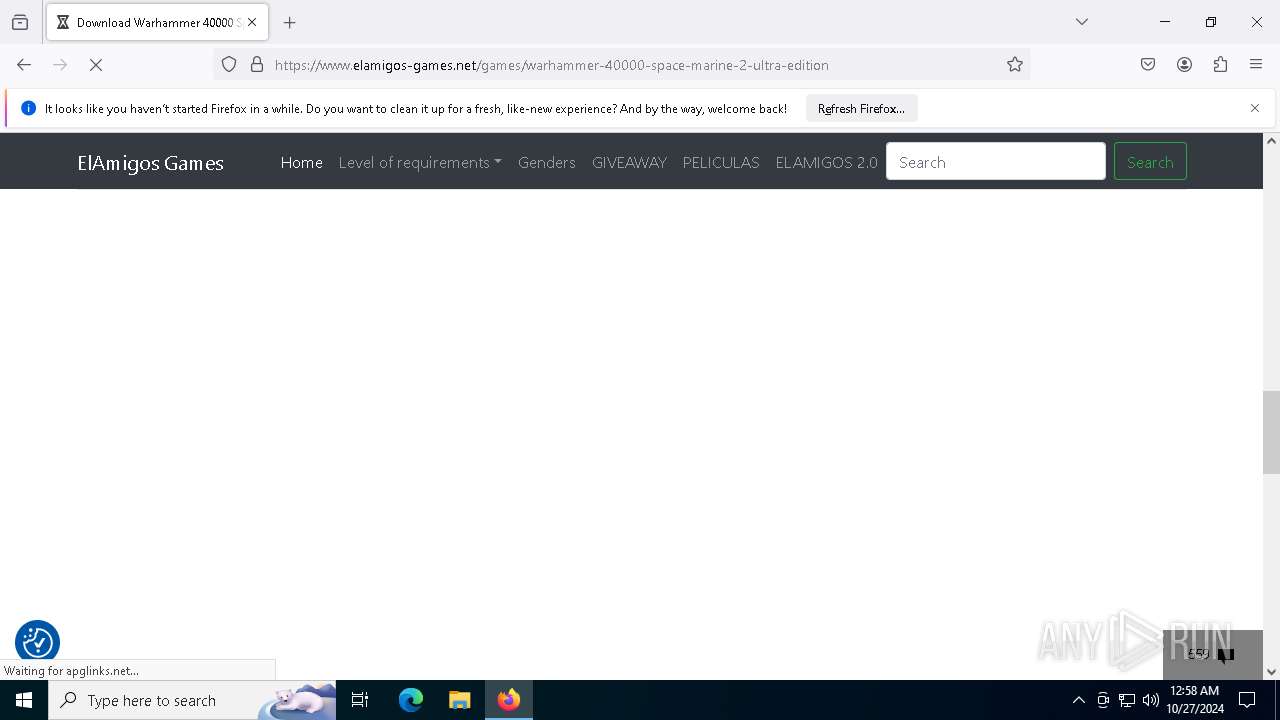1280x720 pixels.
Task: Open Firefox account menu
Action: (x=1184, y=64)
